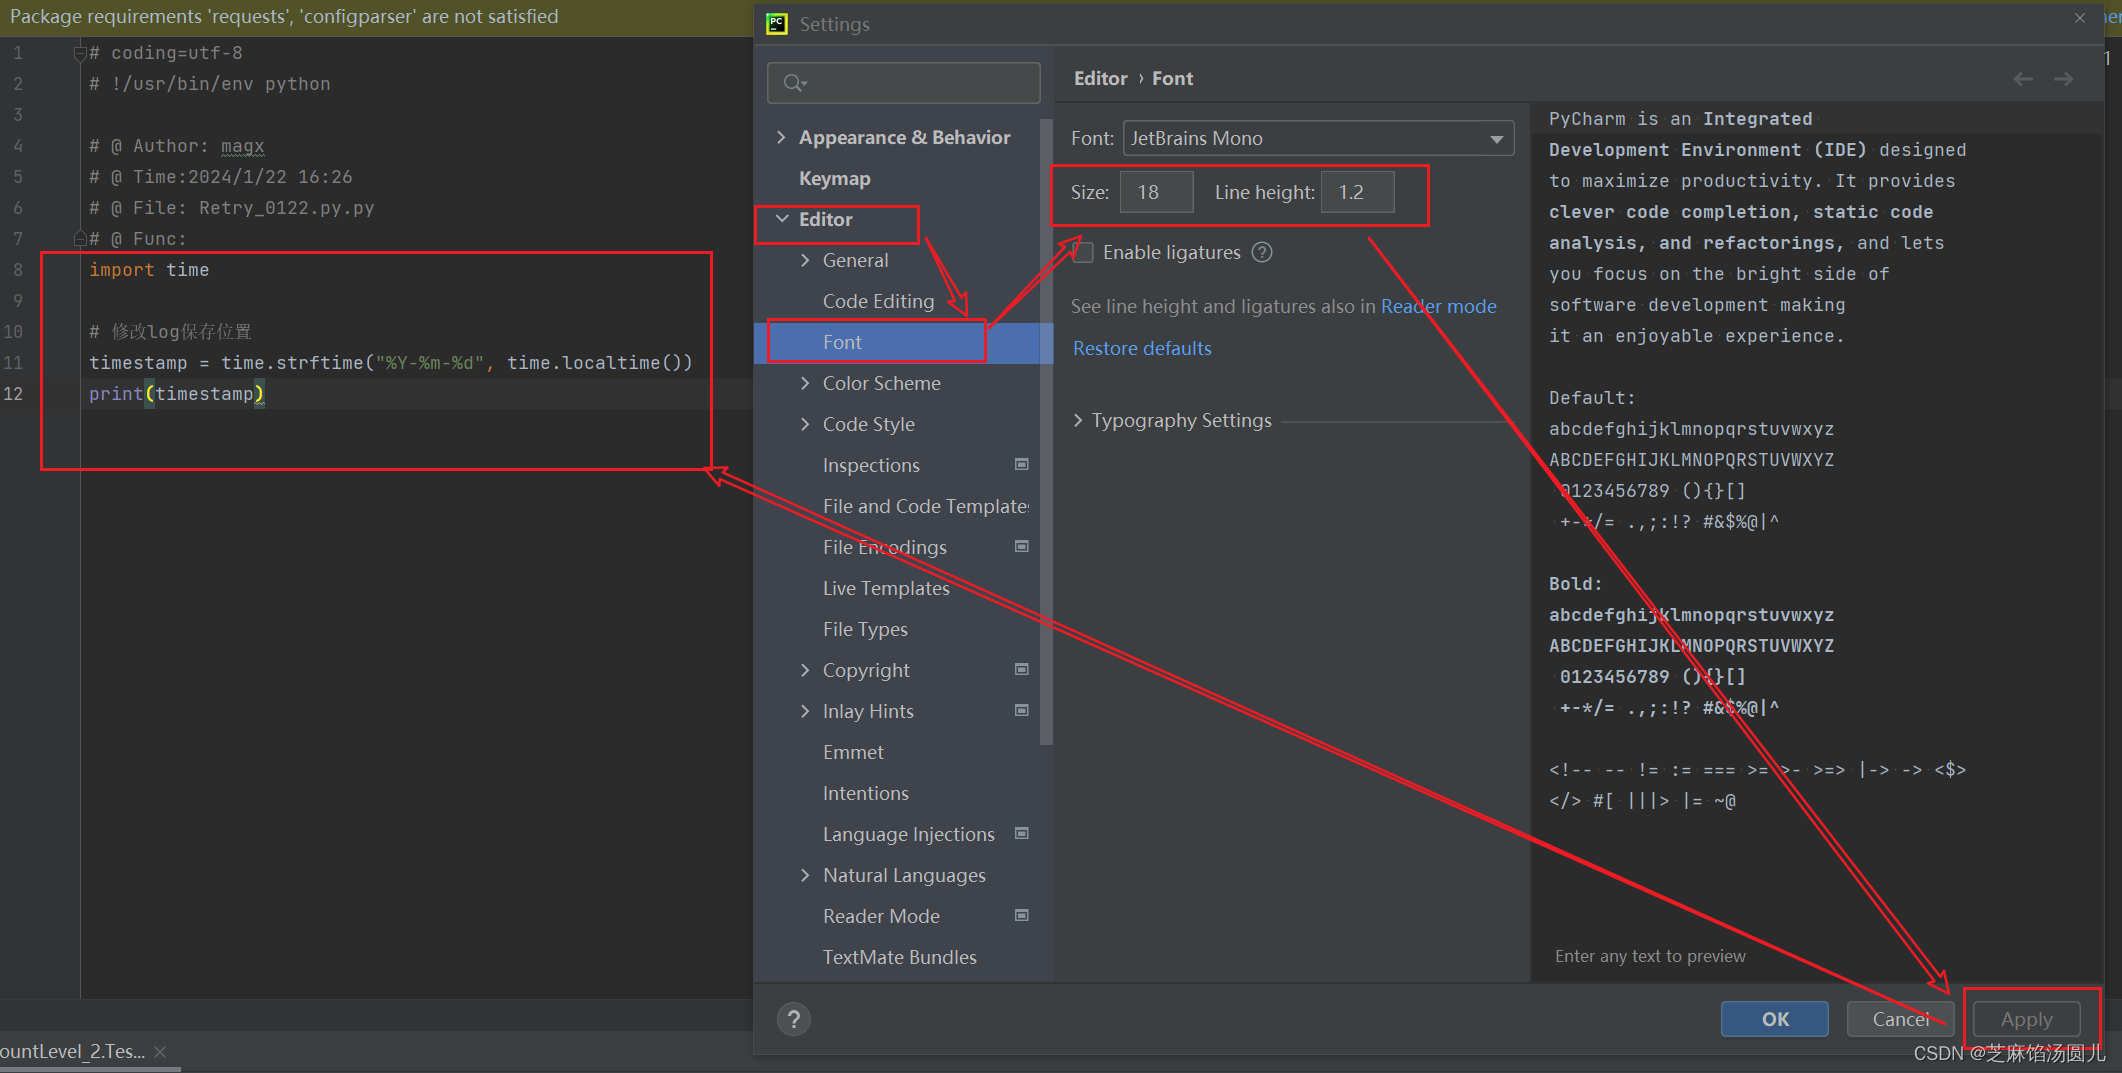Close the editor tab ountLevel_2.Tes...
The width and height of the screenshot is (2122, 1073).
[160, 1051]
